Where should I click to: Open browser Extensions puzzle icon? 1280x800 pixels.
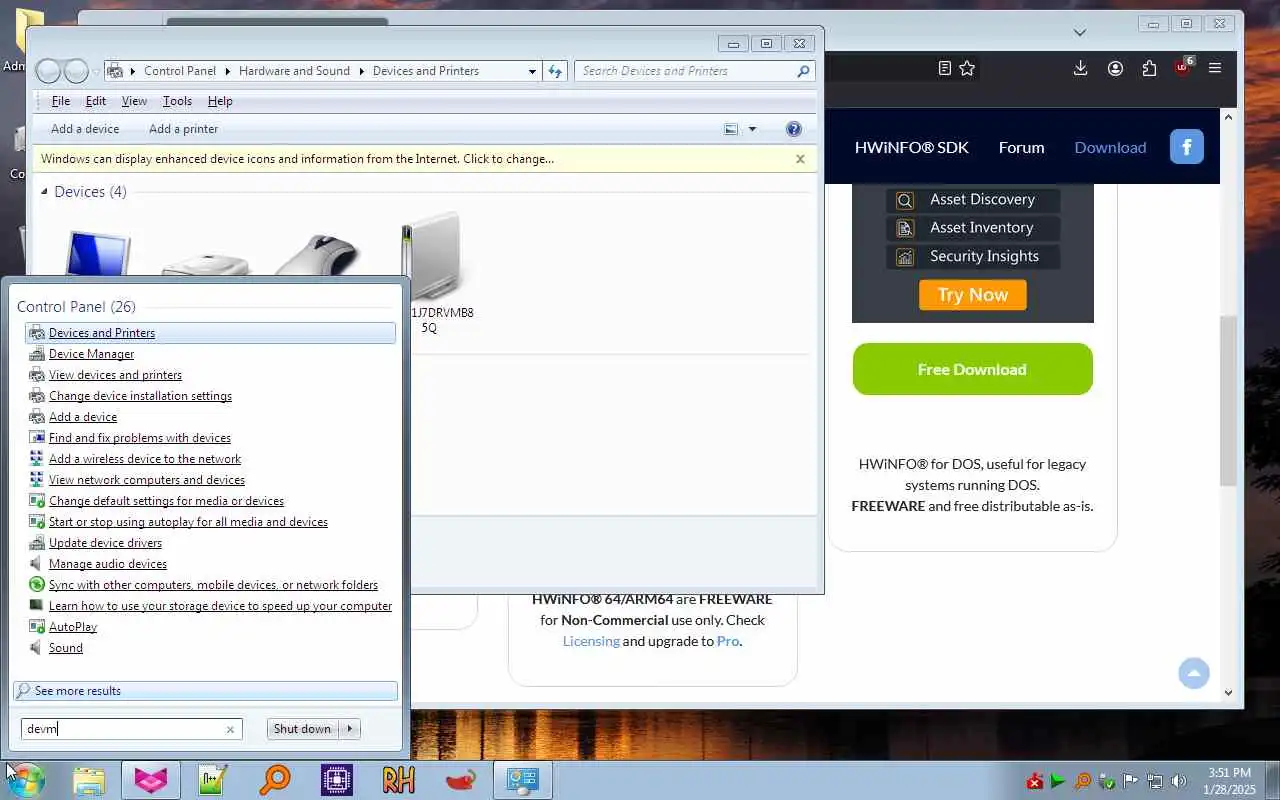click(1149, 68)
